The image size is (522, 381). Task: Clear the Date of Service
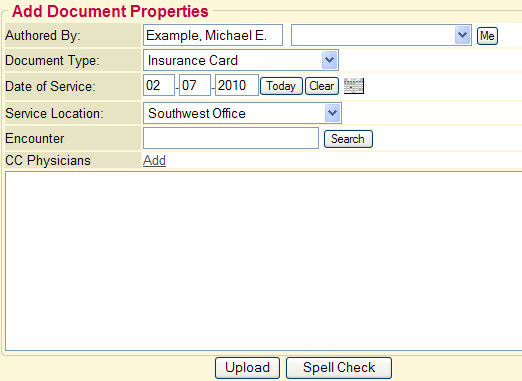coord(322,86)
